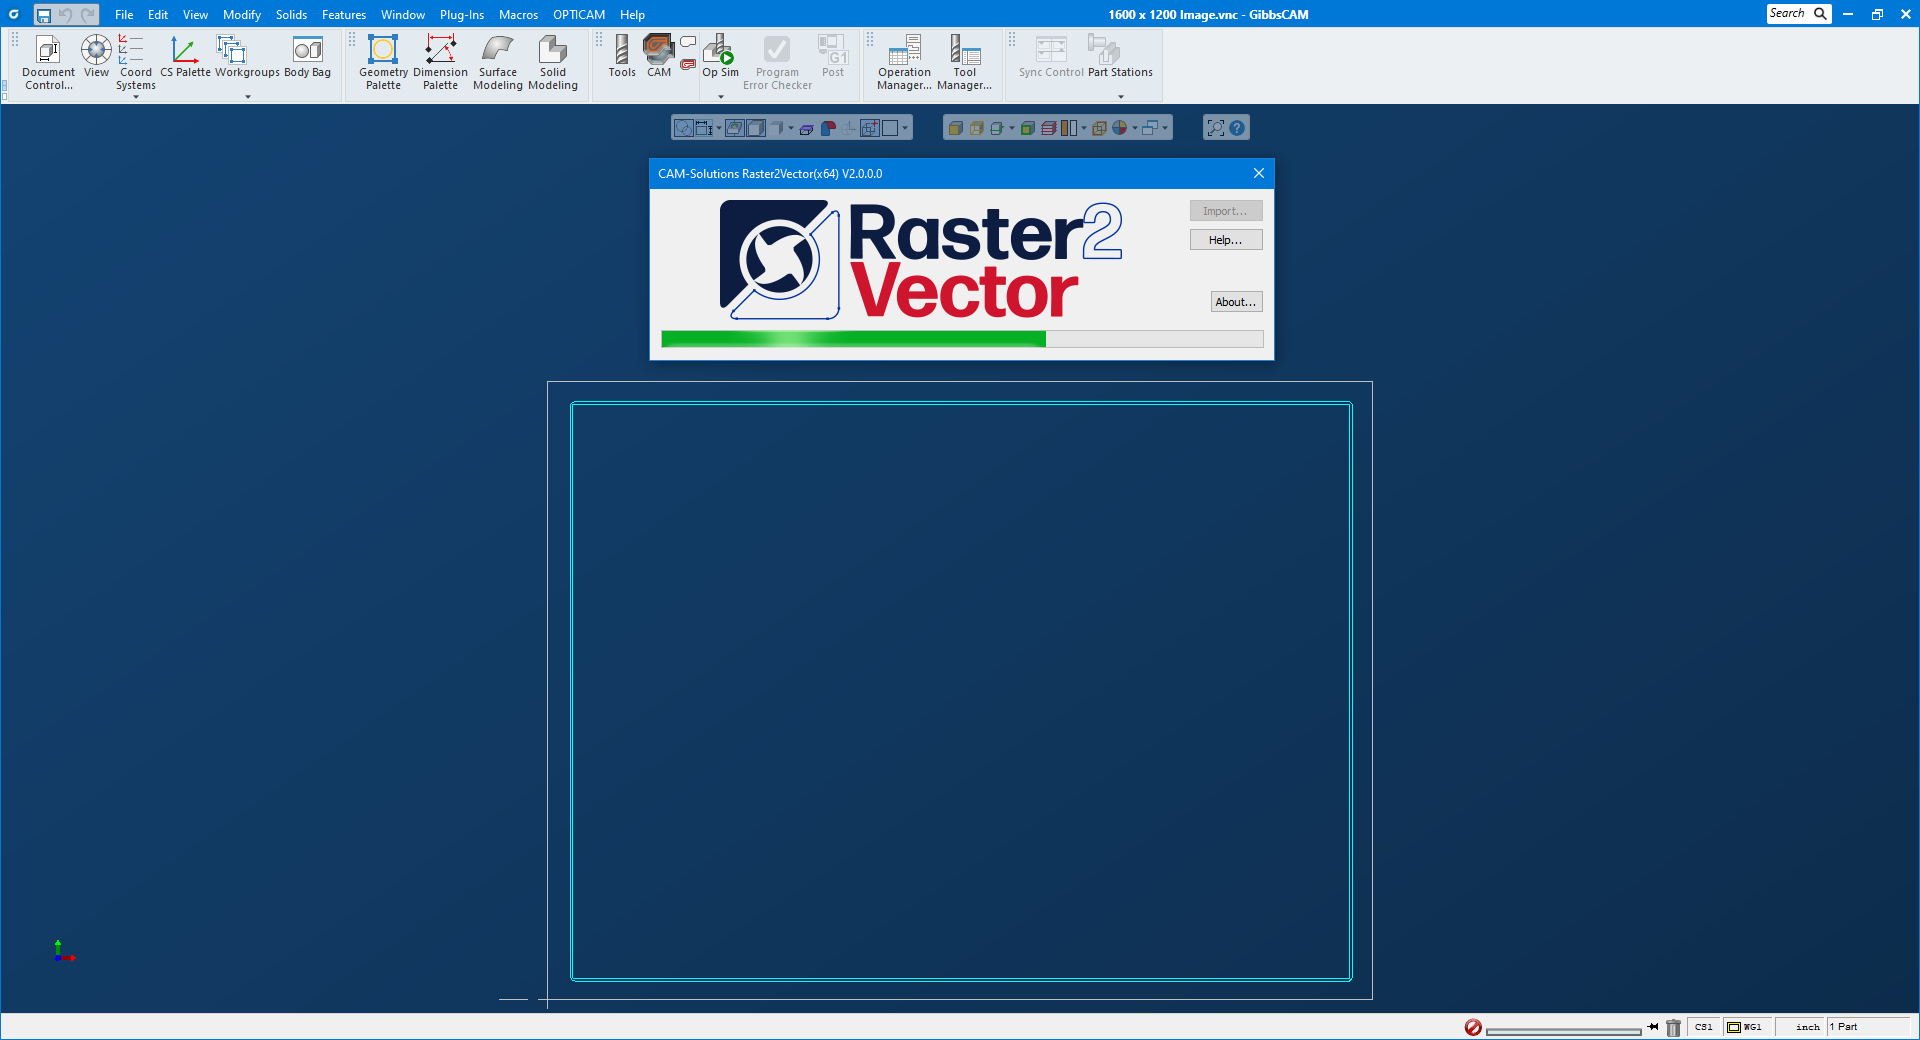
Task: Open the Body Bag
Action: pos(307,56)
